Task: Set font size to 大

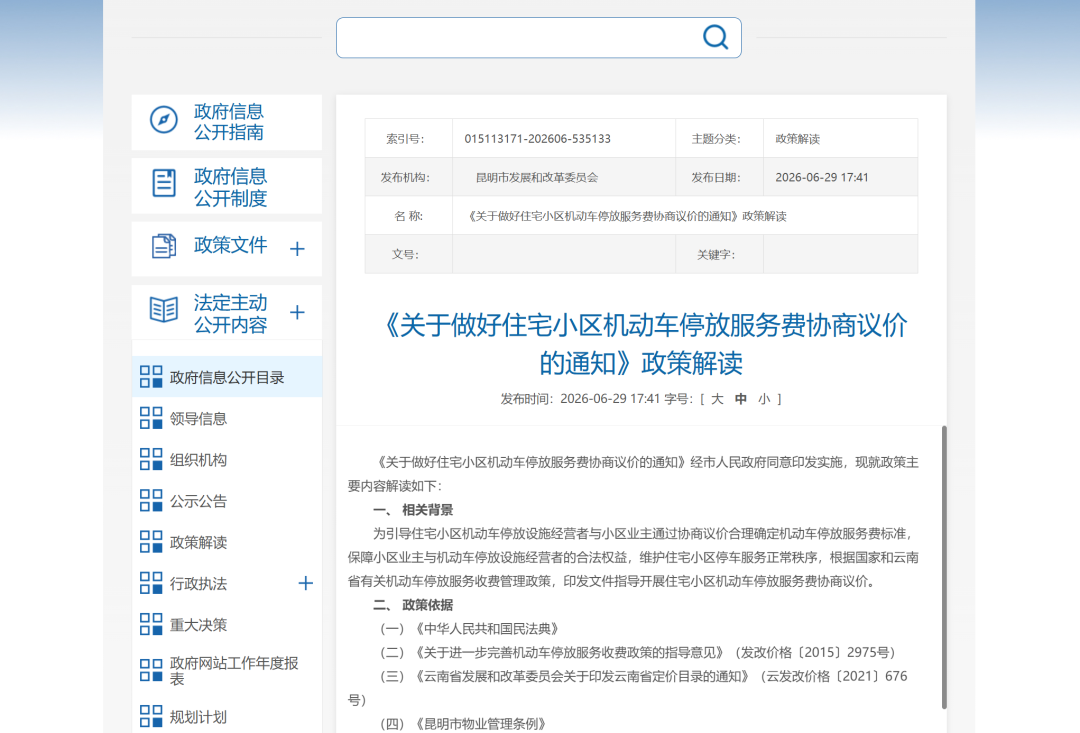Action: 717,399
